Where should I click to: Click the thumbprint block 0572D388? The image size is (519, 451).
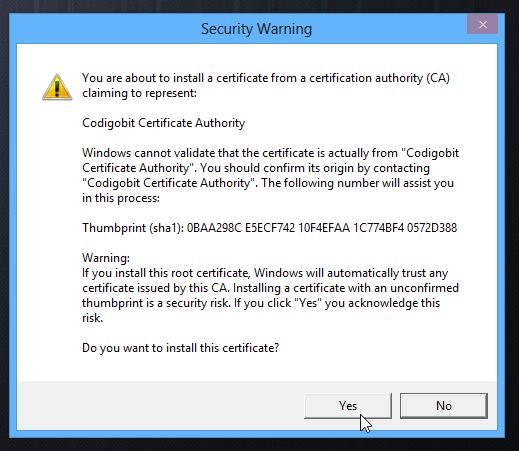[432, 228]
